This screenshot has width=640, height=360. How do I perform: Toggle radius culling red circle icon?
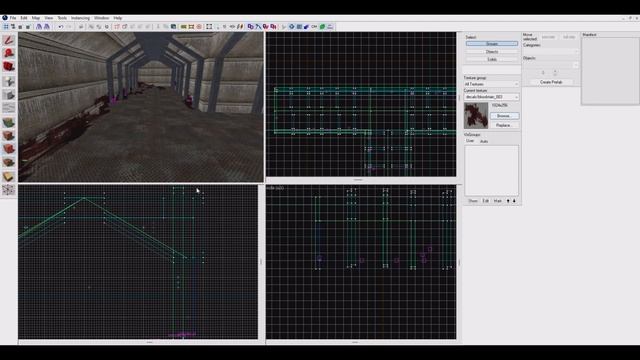click(199, 27)
